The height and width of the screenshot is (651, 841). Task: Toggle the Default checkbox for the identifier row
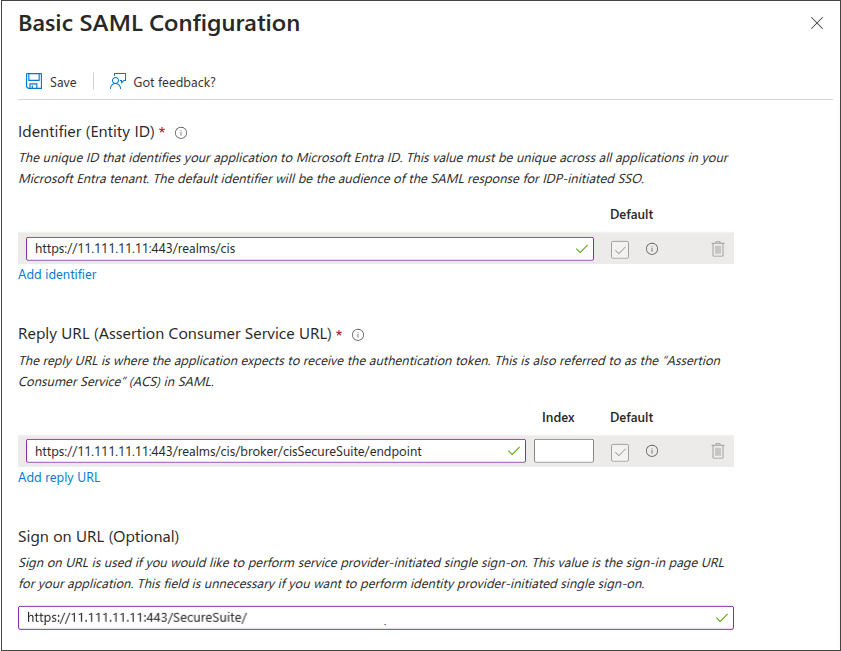[x=620, y=249]
